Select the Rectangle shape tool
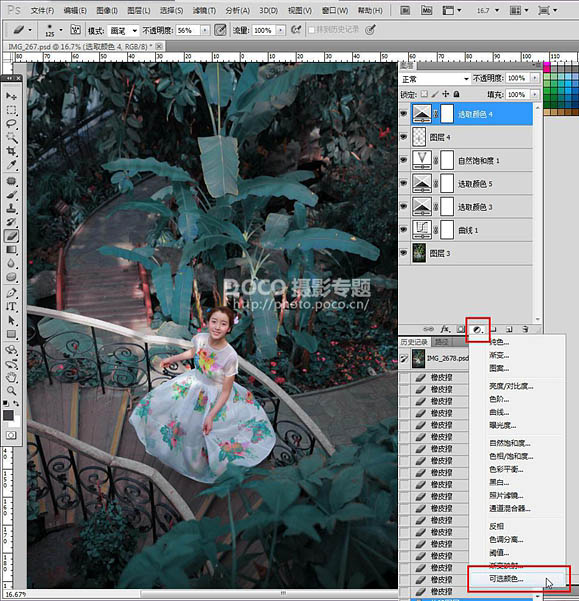The width and height of the screenshot is (579, 601). [11, 334]
